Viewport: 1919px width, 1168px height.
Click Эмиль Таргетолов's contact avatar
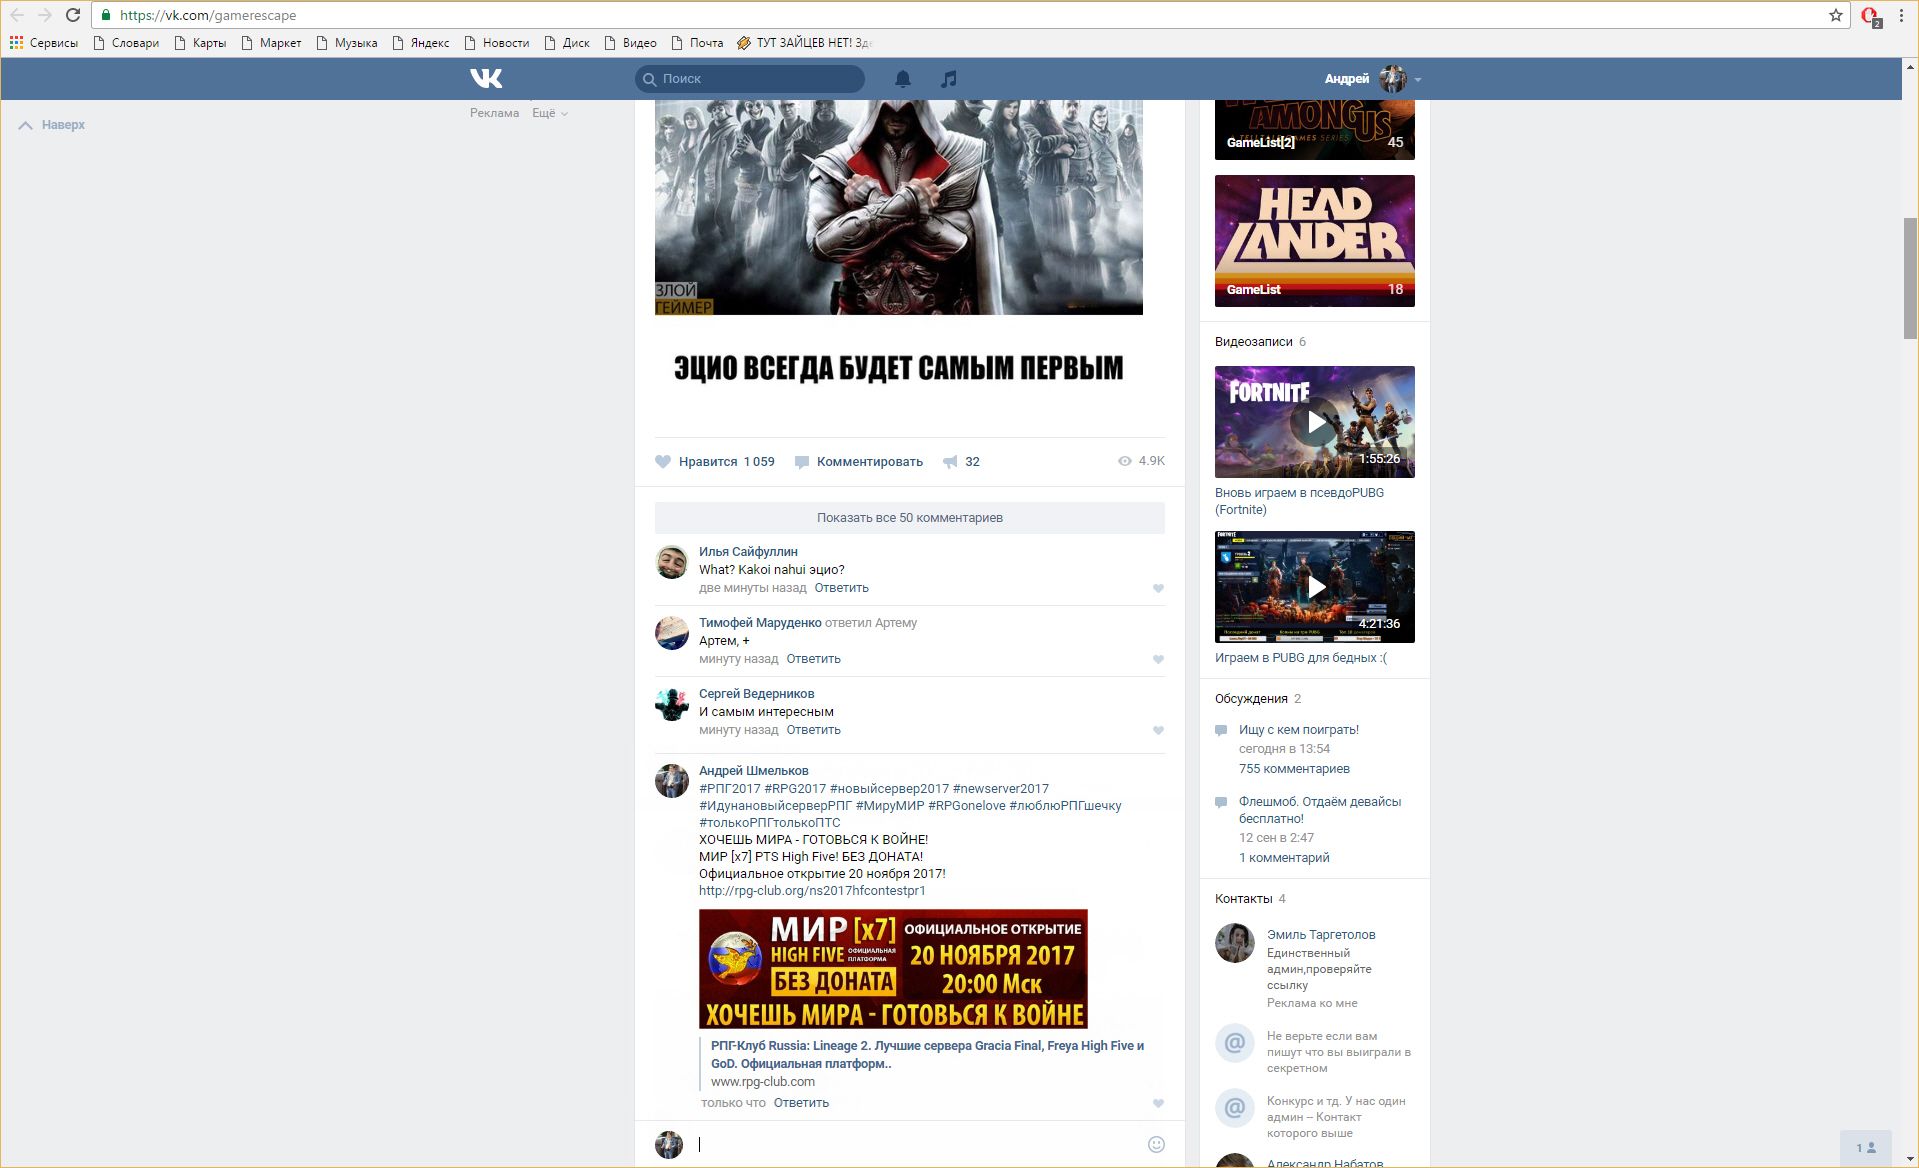click(1234, 943)
